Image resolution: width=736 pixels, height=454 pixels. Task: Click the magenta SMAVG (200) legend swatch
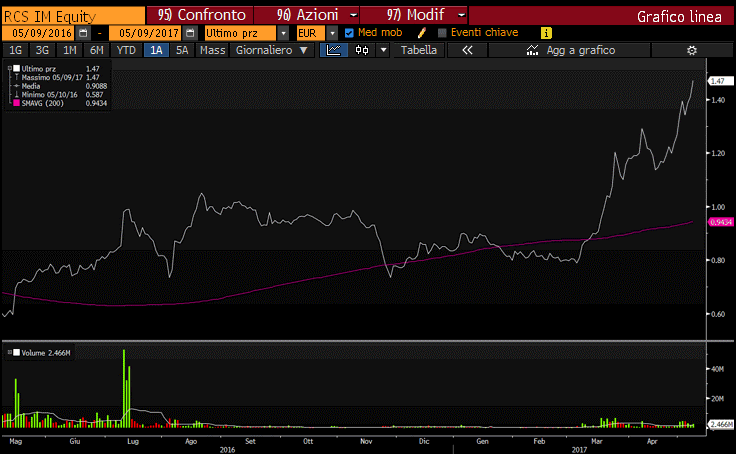tap(16, 101)
